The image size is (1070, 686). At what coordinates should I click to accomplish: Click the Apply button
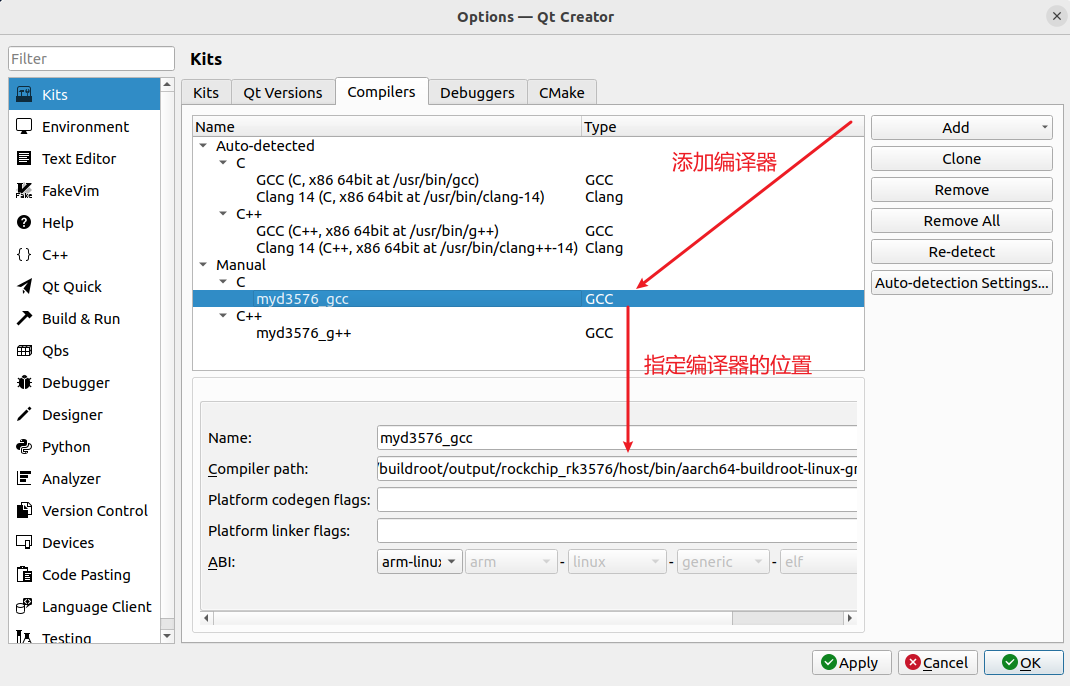point(851,663)
